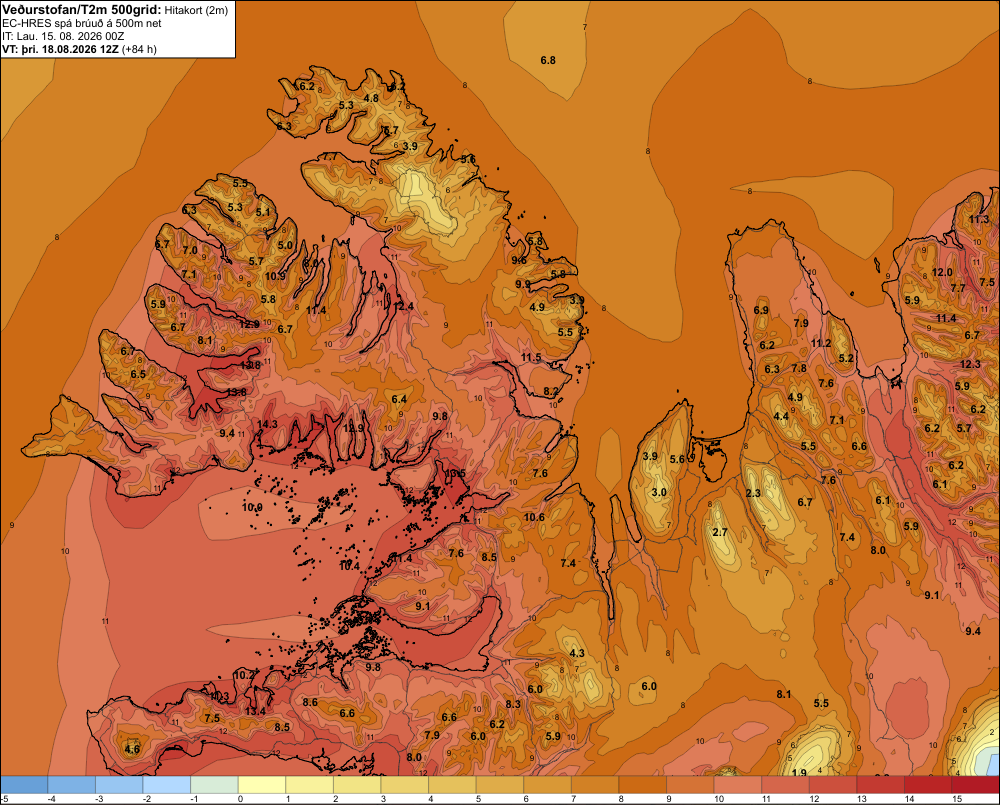Click the 14.3 temperature label

[267, 424]
